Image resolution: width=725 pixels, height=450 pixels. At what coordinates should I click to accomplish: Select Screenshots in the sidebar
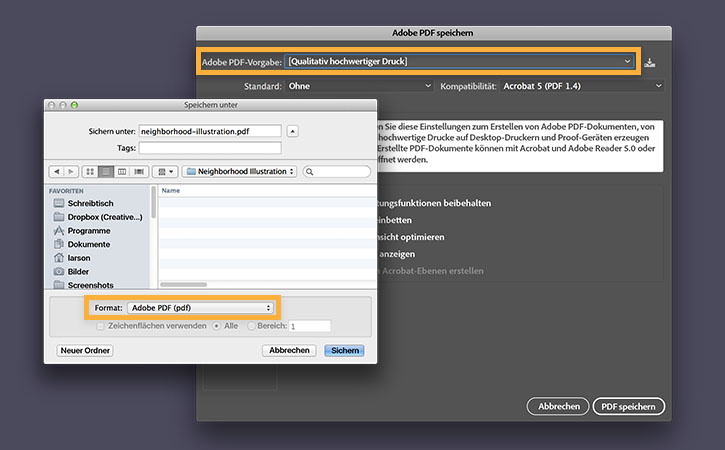click(x=91, y=285)
